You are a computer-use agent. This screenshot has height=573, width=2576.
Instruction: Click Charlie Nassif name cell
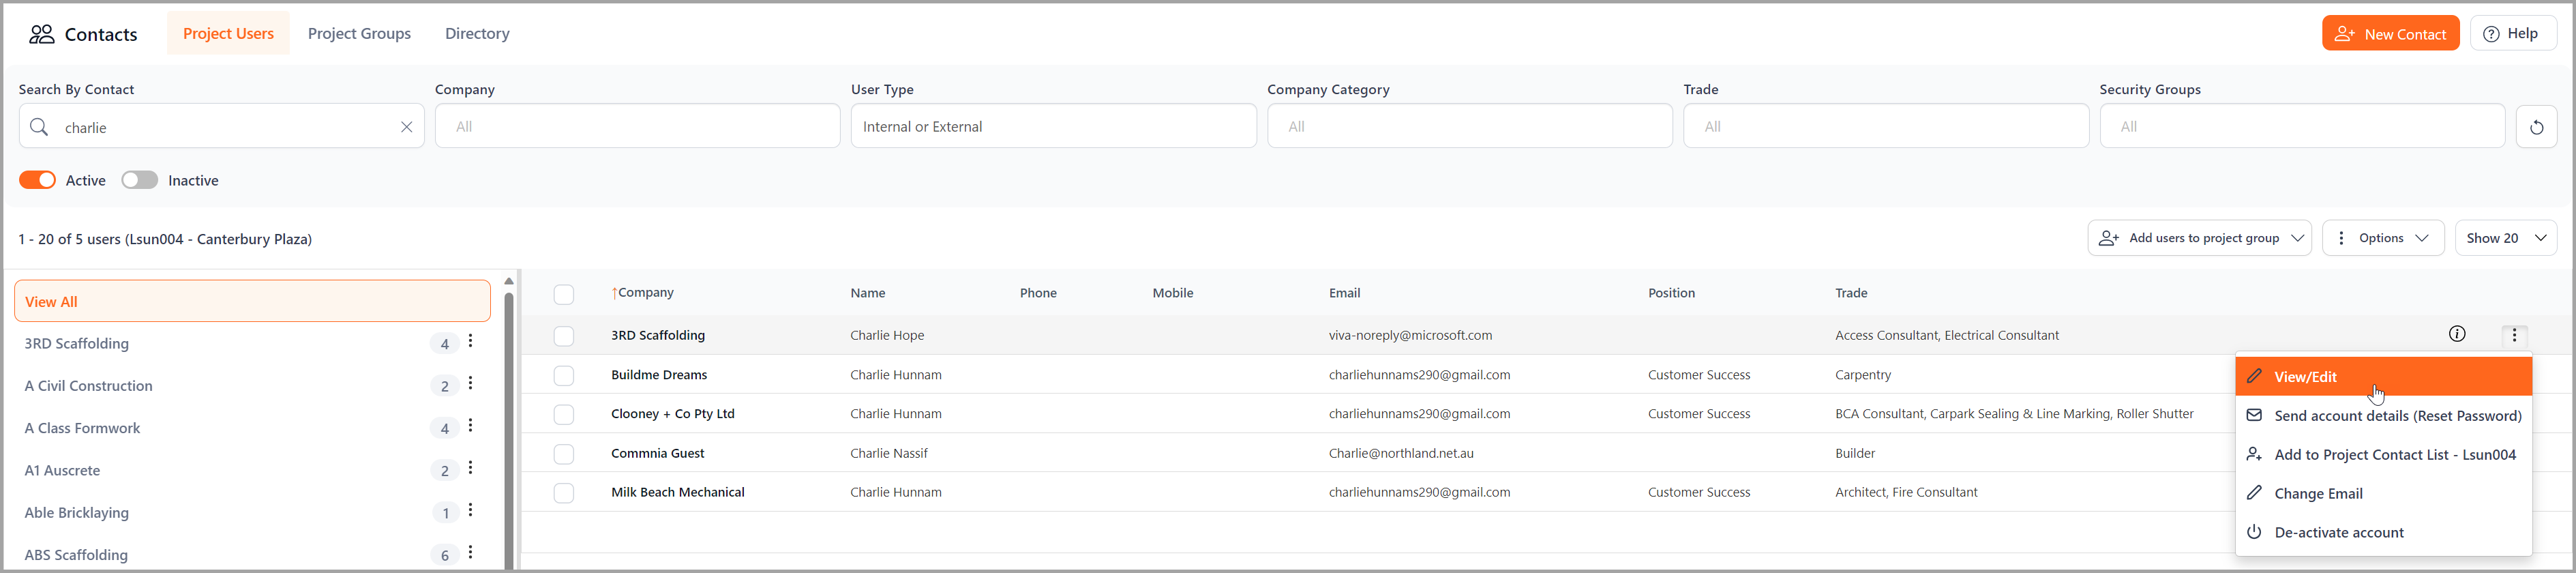pos(889,453)
